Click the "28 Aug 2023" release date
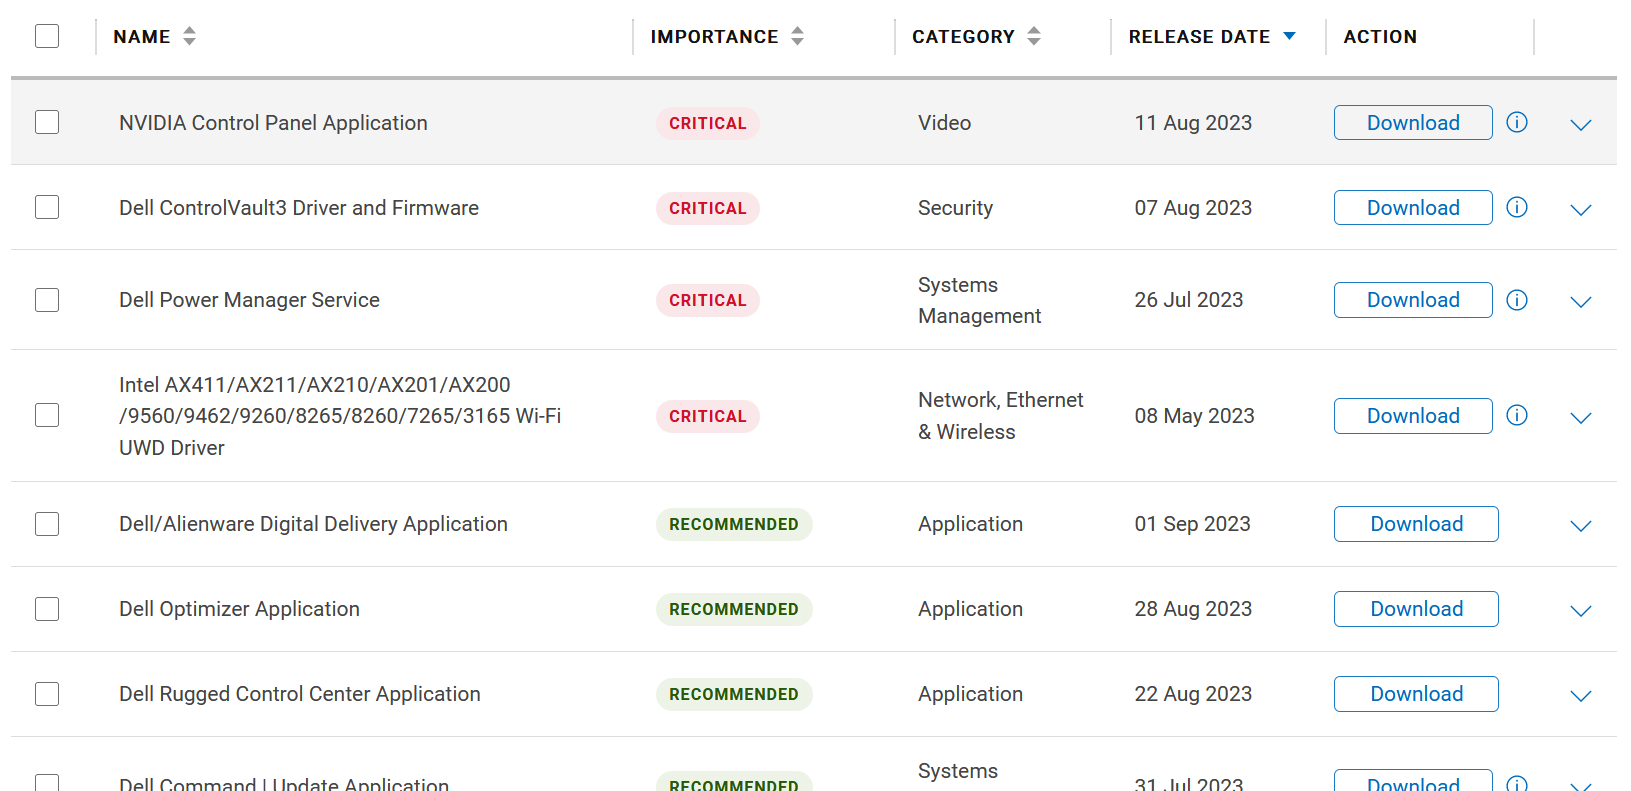 [1193, 609]
